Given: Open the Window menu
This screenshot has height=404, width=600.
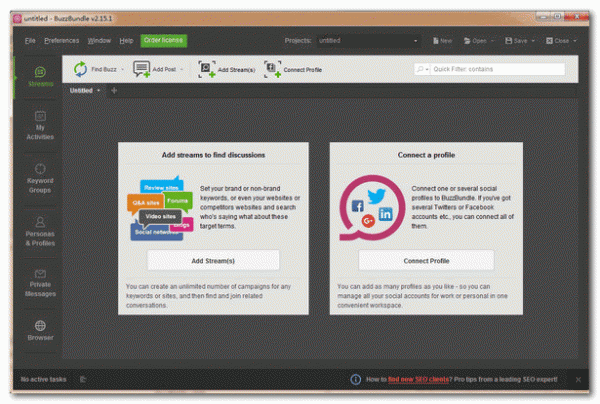Looking at the screenshot, I should pos(99,41).
